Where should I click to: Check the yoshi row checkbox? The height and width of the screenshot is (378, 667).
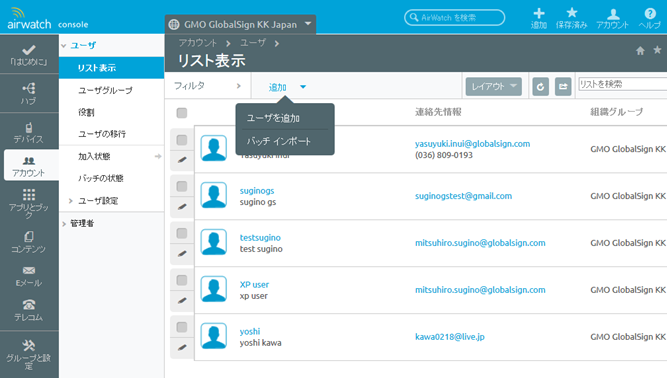(182, 327)
